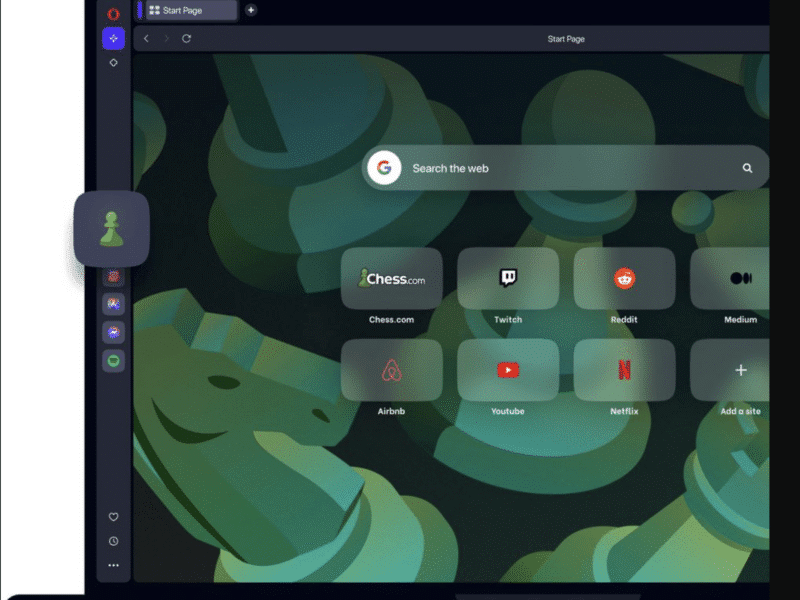Open the Opera logo menu
Viewport: 800px width, 600px height.
(113, 13)
